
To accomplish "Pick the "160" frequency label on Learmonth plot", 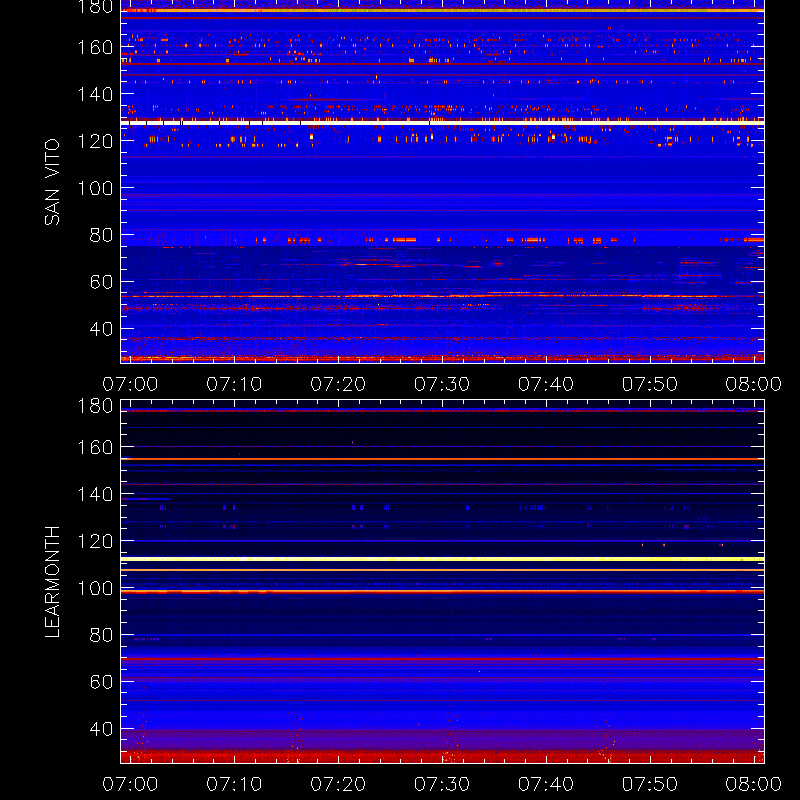I will tap(95, 447).
